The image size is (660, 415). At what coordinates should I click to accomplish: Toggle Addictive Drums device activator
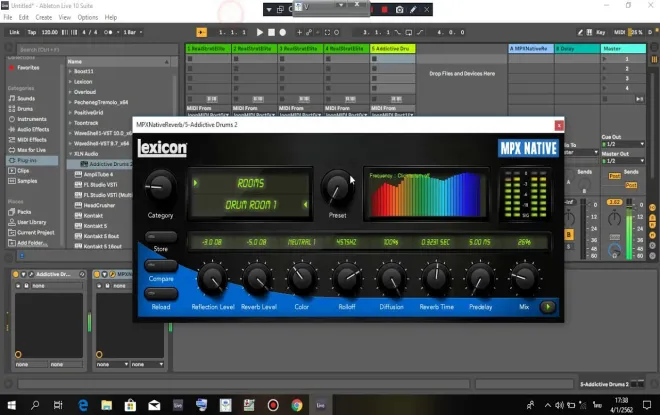coord(16,274)
